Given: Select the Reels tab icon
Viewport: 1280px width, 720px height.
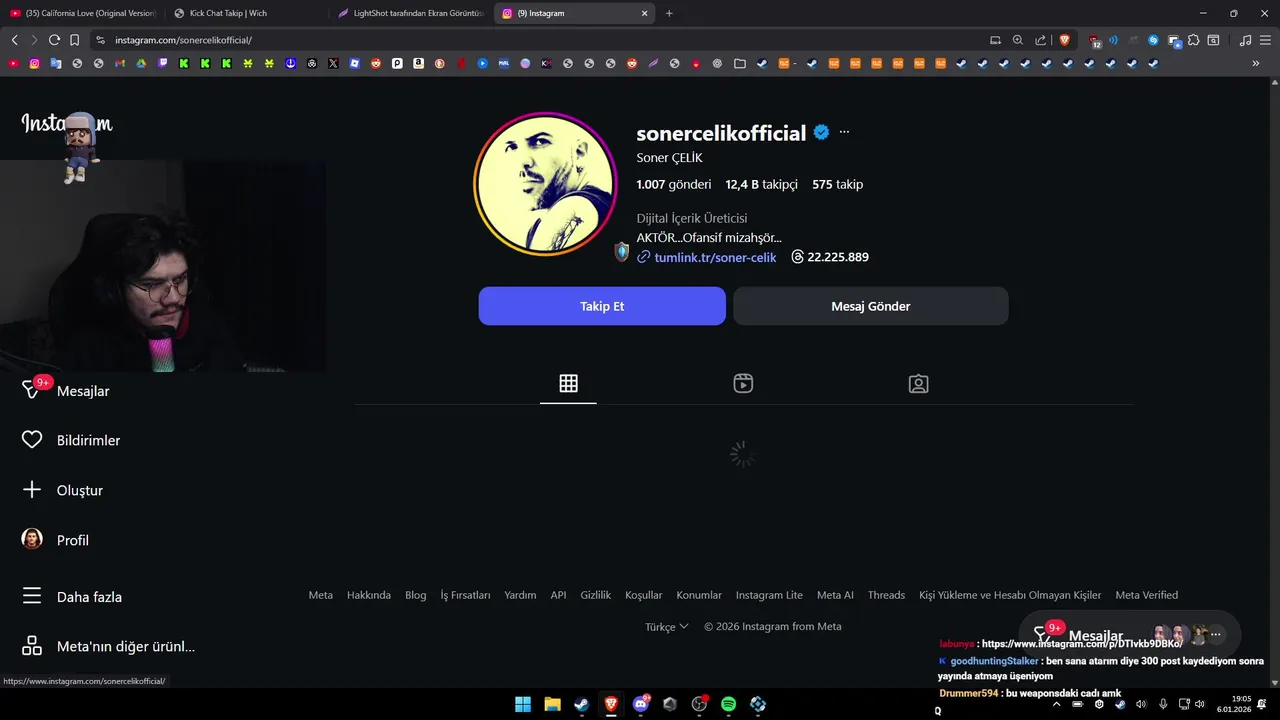Looking at the screenshot, I should tap(743, 383).
